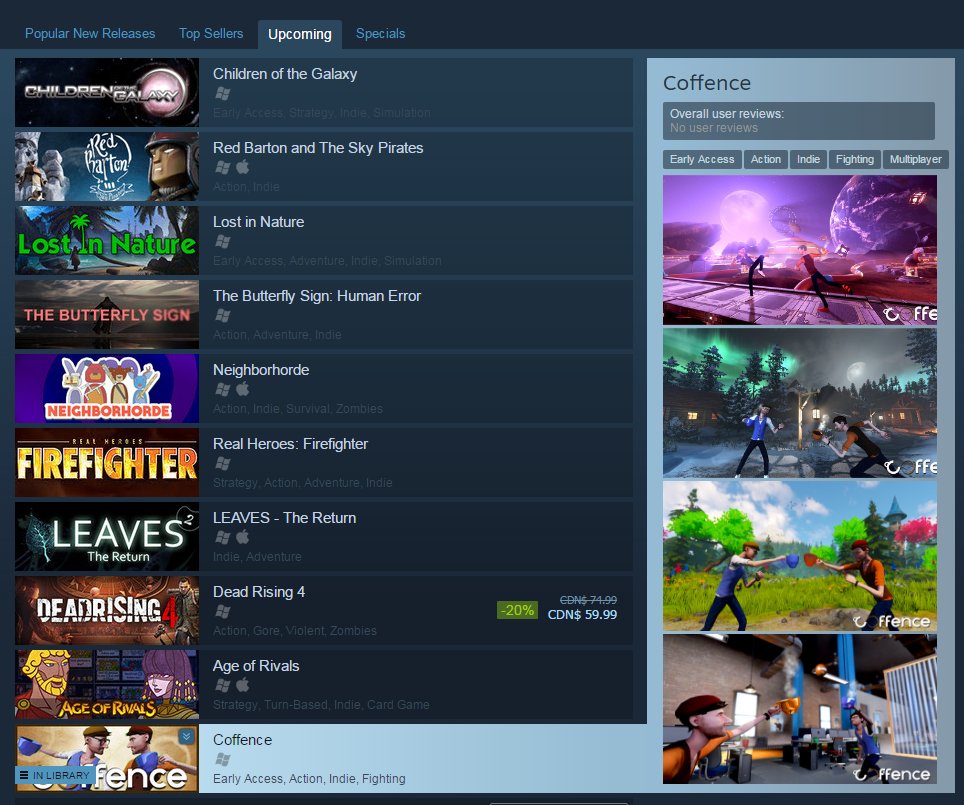Click the Age of Rivals title
This screenshot has height=805, width=964.
[256, 666]
